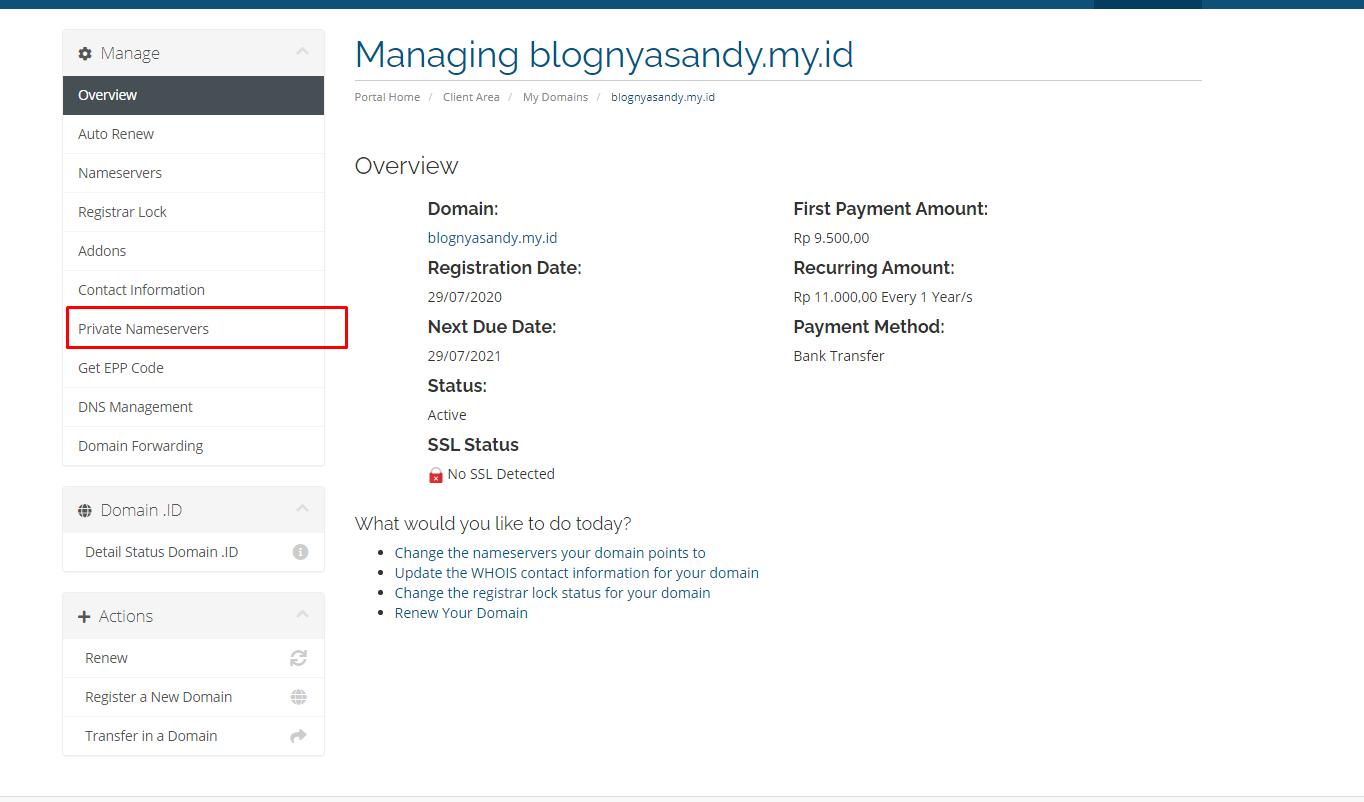Click the globe icon beside Domain .ID

coord(85,511)
